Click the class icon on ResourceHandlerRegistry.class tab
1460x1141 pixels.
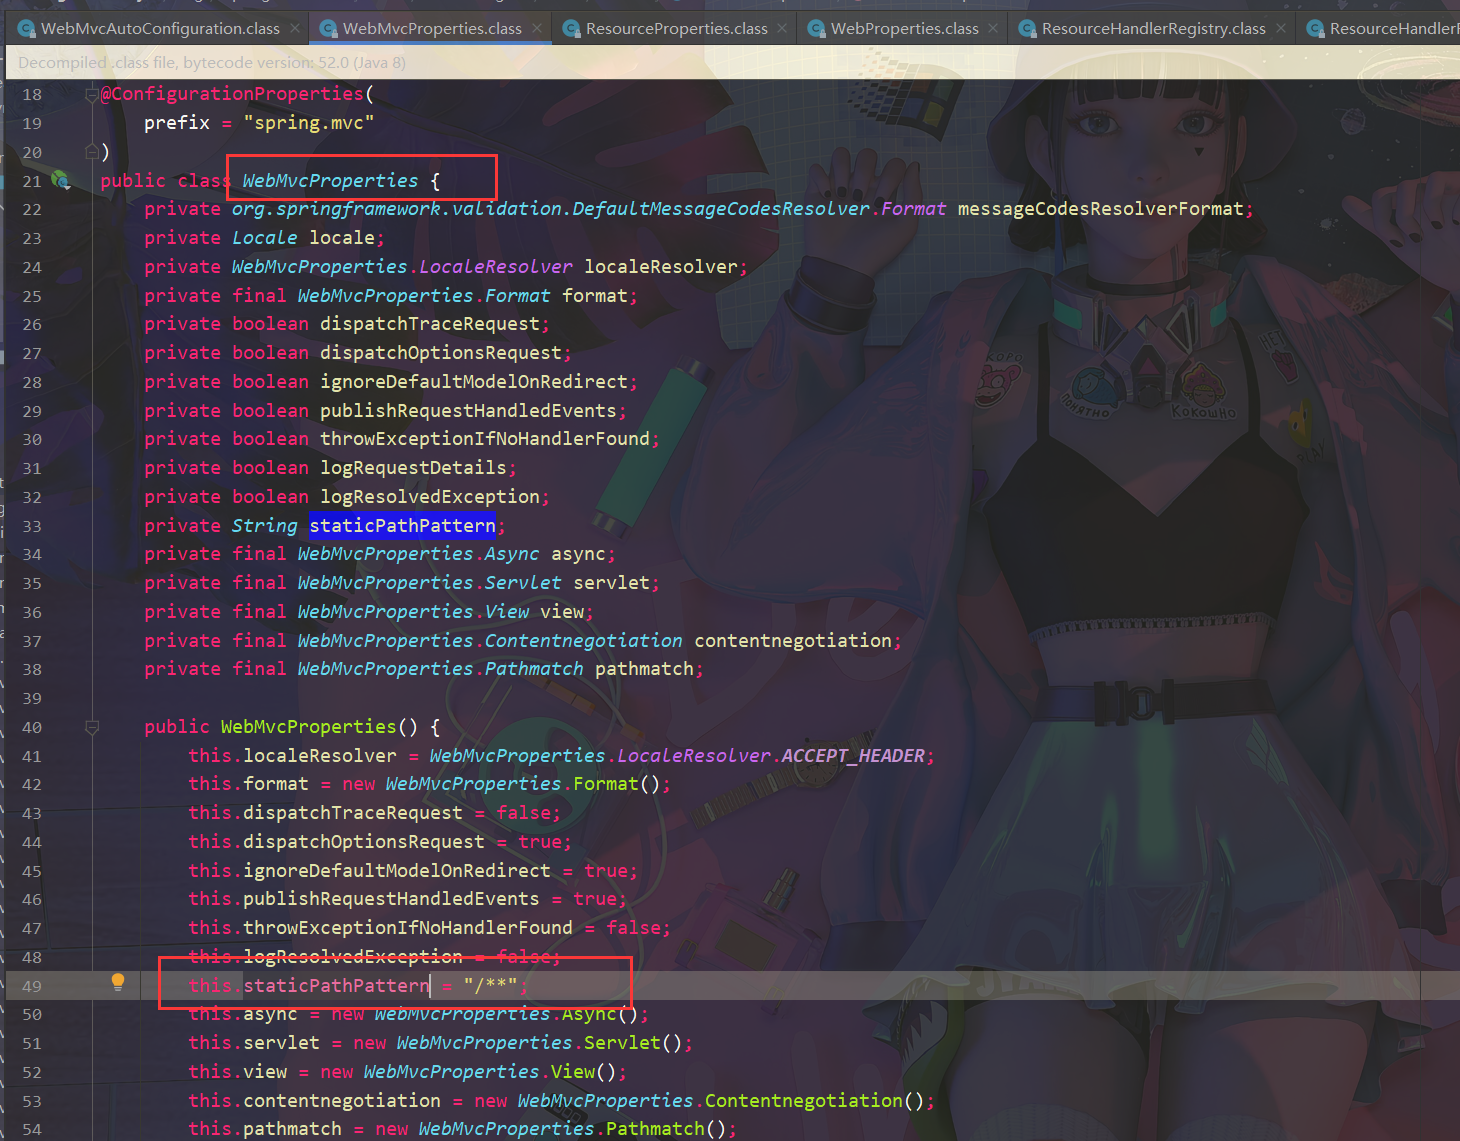coord(1027,29)
